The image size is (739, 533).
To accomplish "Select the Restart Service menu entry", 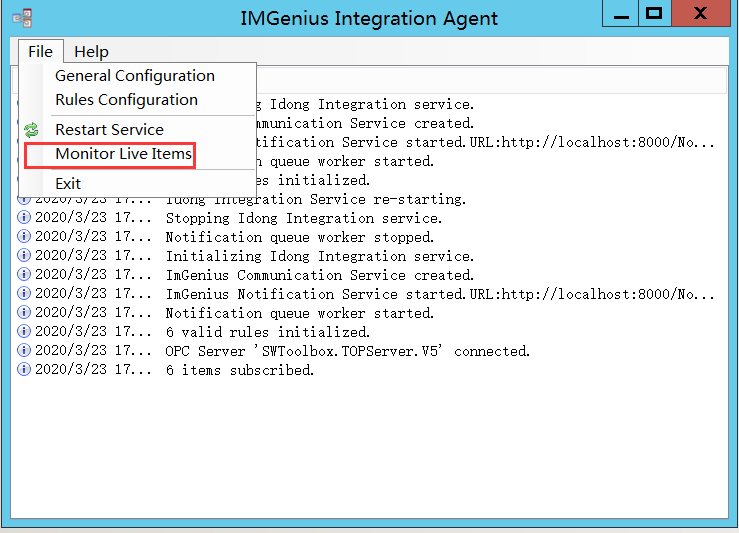I will coord(109,130).
